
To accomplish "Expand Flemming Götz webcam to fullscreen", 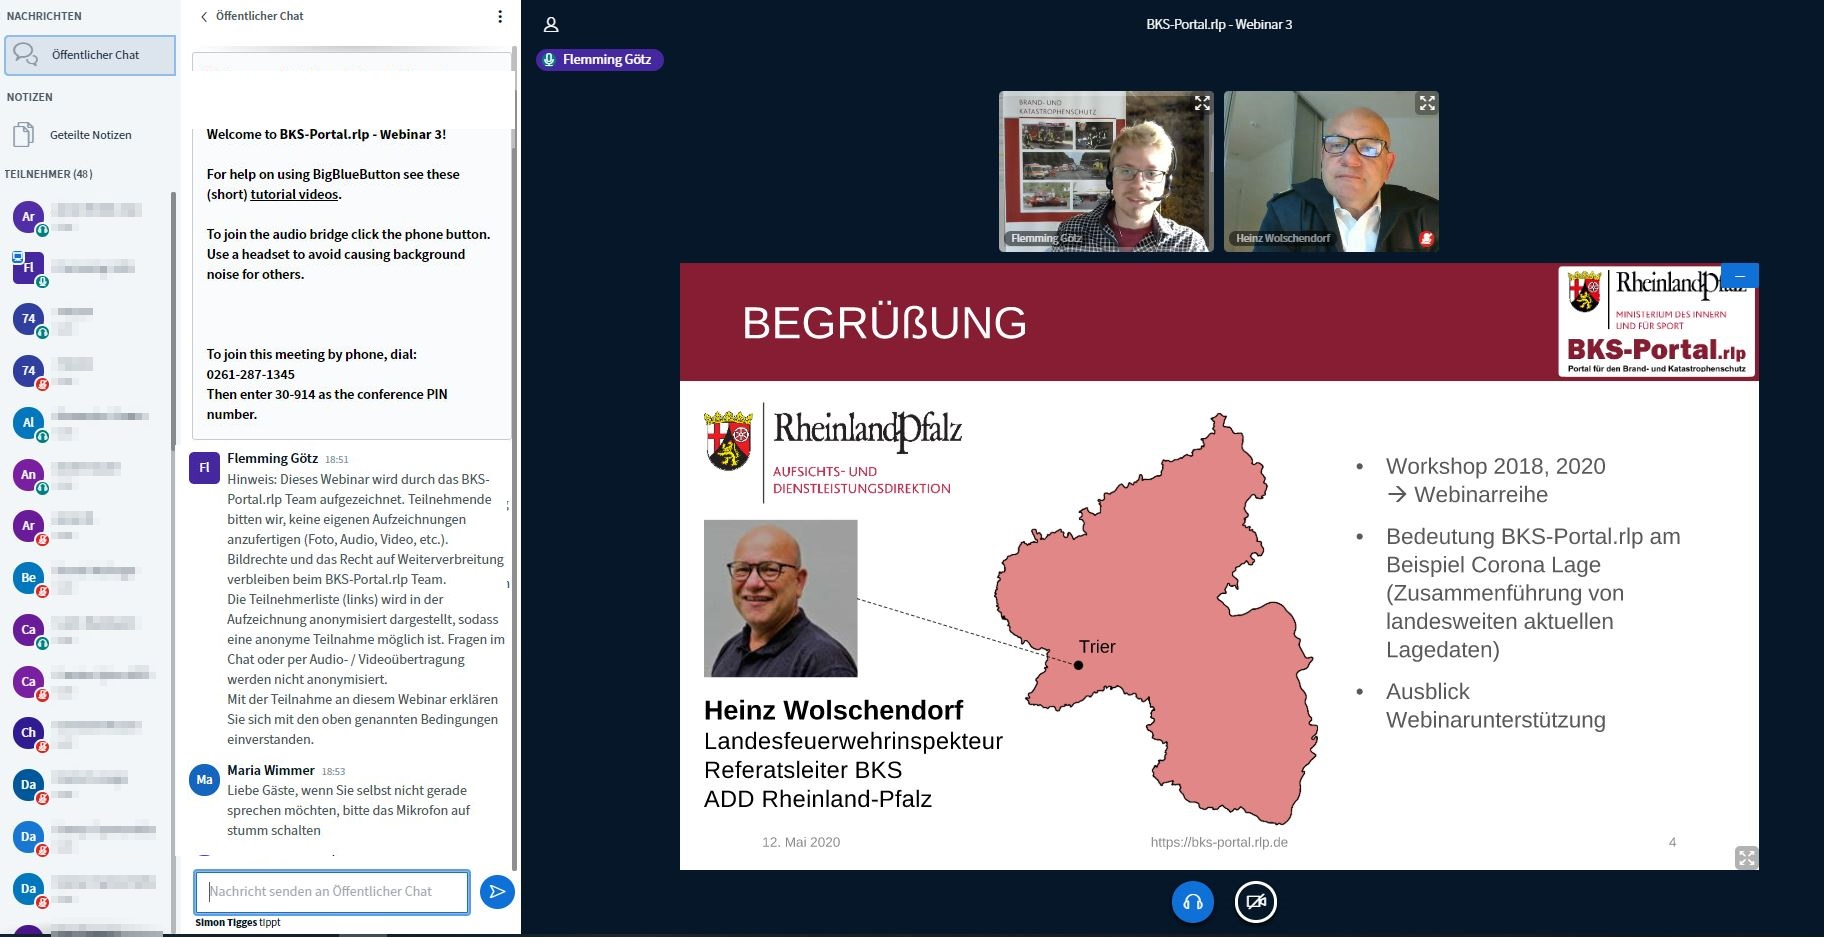I will click(1202, 103).
